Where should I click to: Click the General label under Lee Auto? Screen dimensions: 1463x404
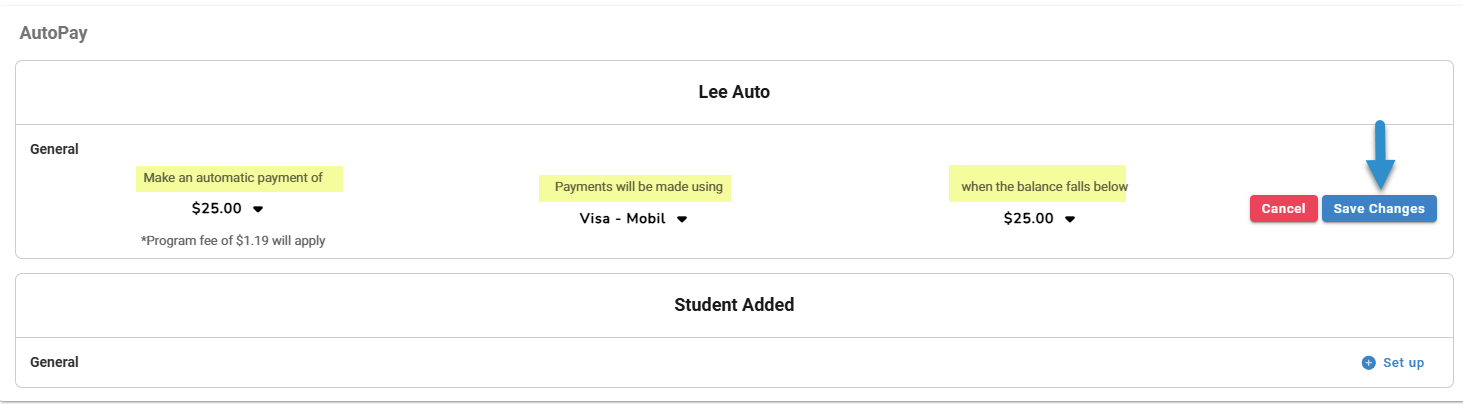point(54,149)
